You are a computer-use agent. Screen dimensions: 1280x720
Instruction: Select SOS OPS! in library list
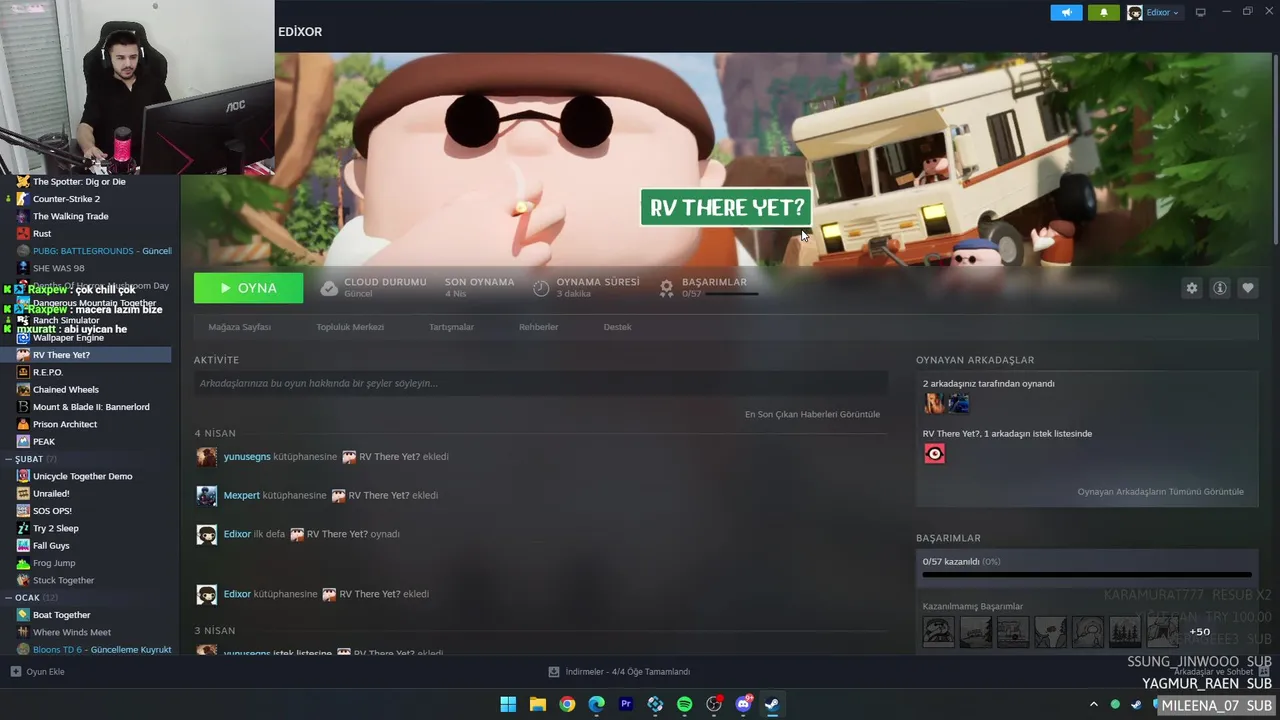click(52, 511)
